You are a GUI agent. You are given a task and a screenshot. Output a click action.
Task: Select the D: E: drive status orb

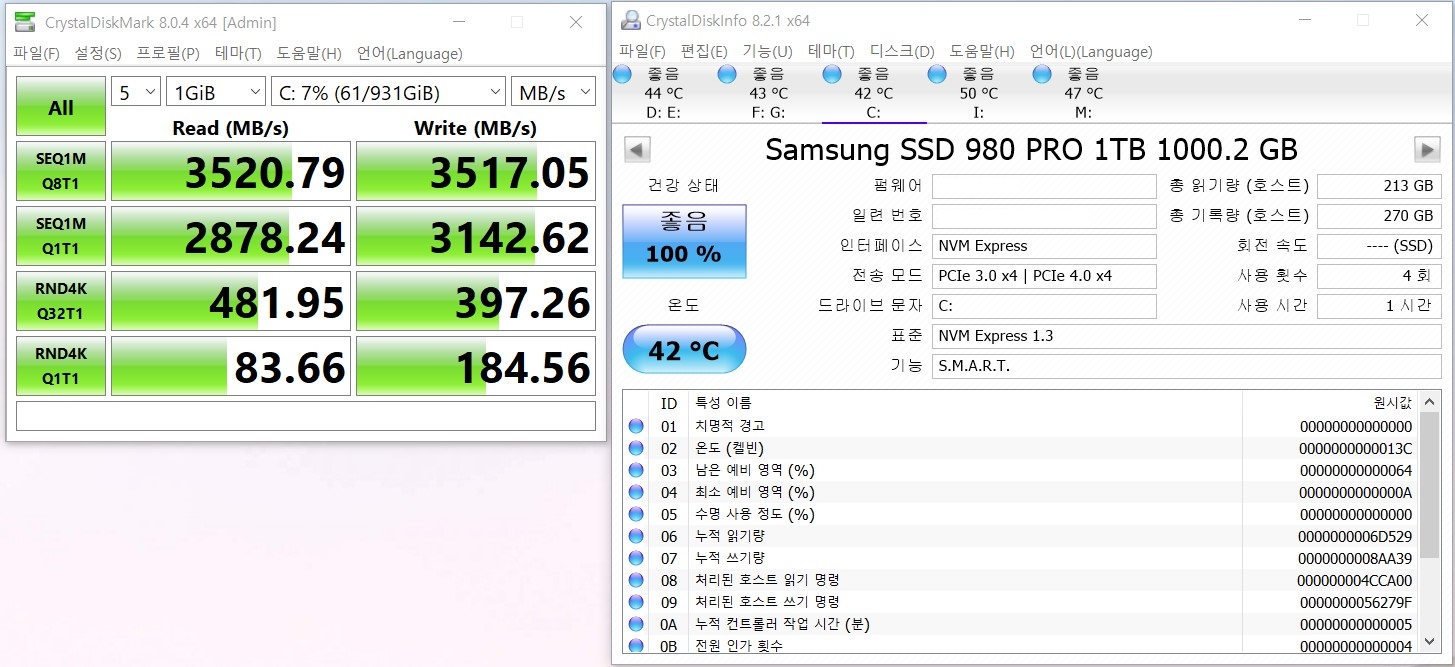point(622,74)
